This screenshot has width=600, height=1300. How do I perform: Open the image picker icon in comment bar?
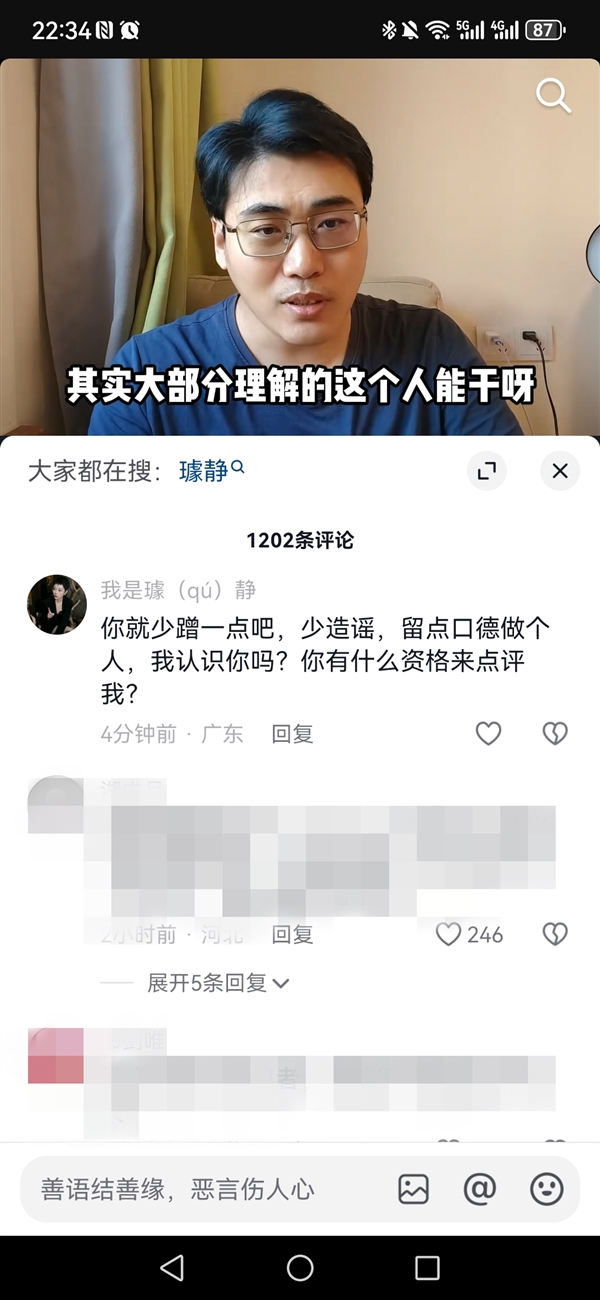click(x=413, y=1189)
